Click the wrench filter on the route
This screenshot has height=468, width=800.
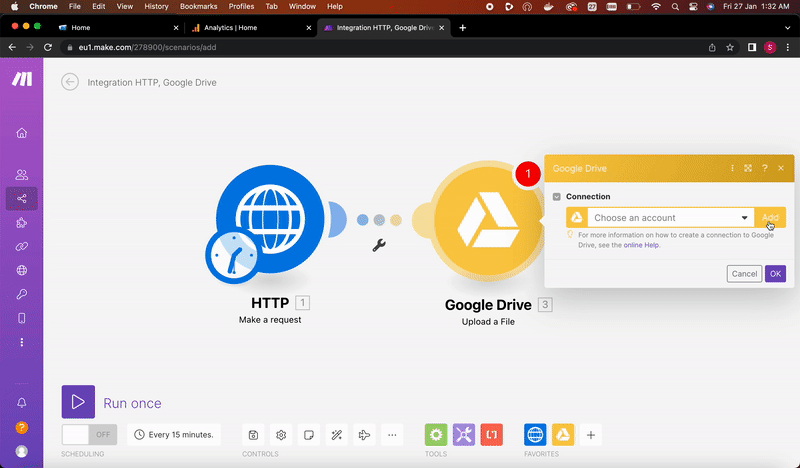(x=379, y=245)
